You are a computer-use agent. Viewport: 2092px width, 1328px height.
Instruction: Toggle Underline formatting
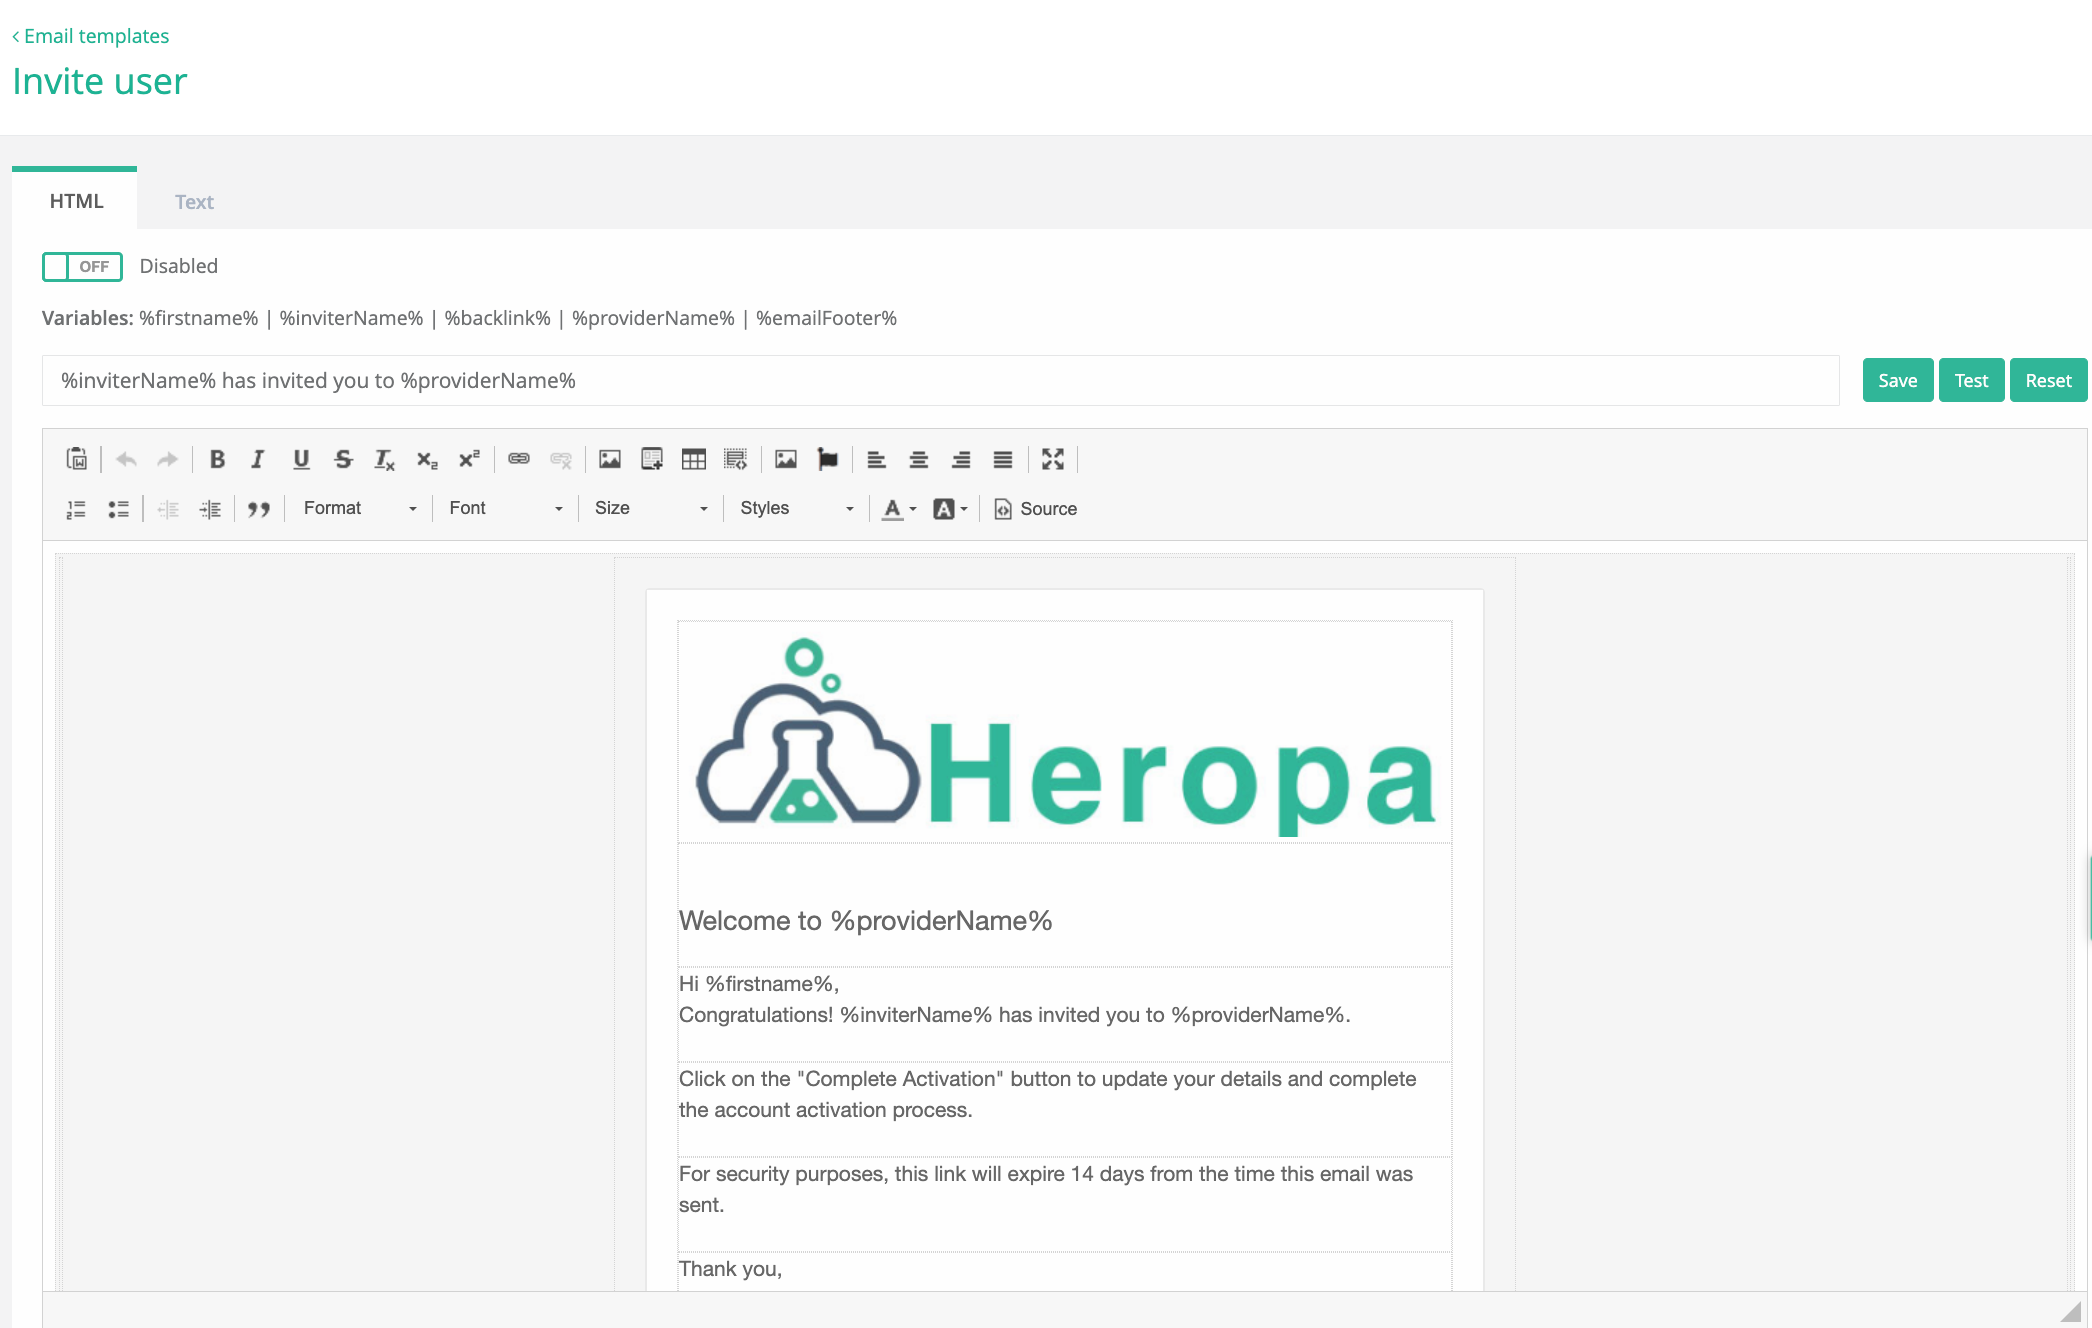tap(301, 459)
